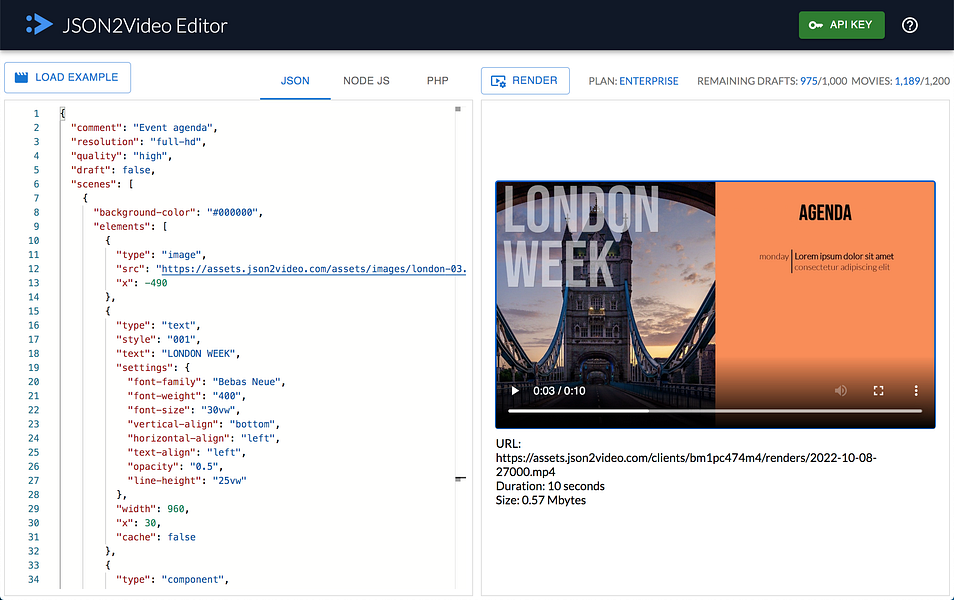Switch to the NODE JS tab
The width and height of the screenshot is (954, 600).
point(365,81)
